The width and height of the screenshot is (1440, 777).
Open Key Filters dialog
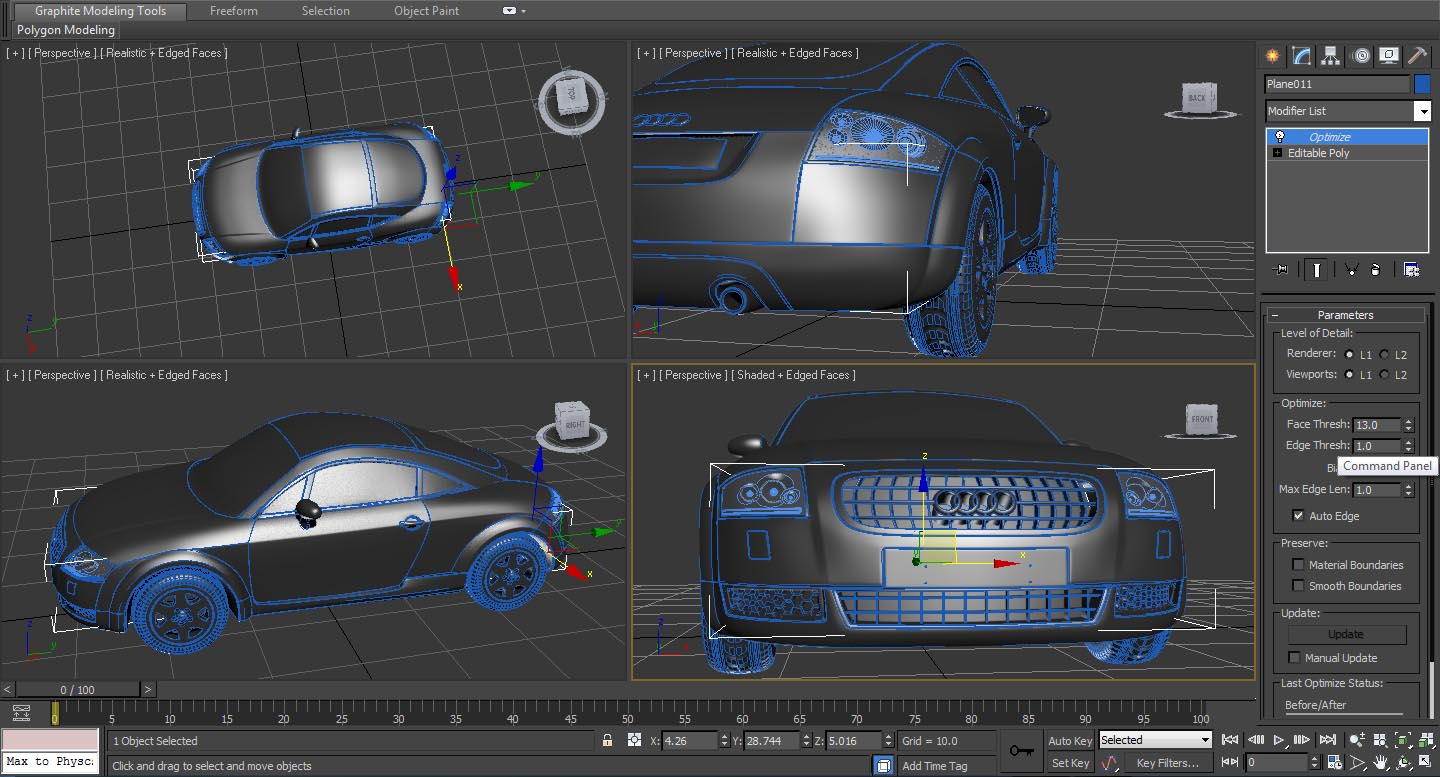pos(1168,763)
